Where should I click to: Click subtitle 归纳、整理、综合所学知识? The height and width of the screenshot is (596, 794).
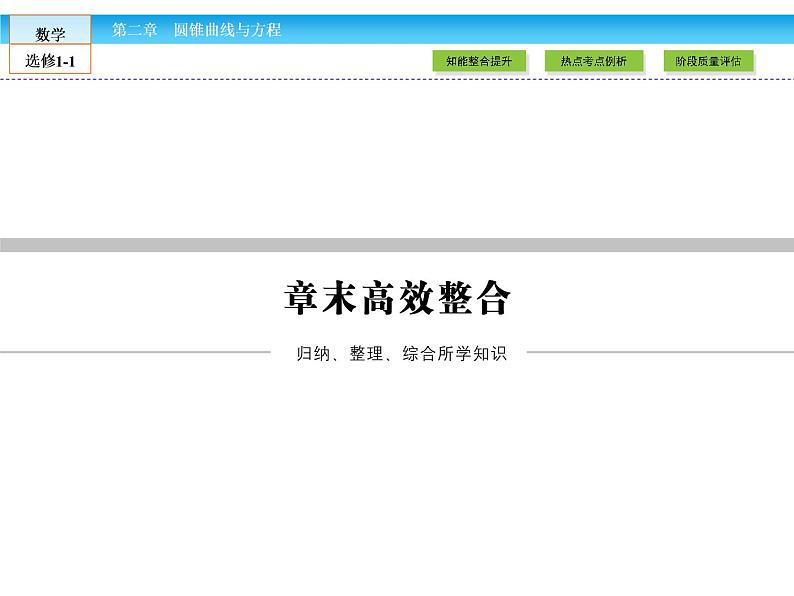click(x=401, y=353)
